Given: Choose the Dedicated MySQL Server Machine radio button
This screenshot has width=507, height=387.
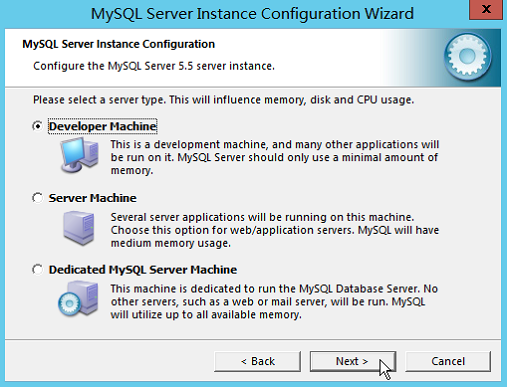Looking at the screenshot, I should (37, 269).
